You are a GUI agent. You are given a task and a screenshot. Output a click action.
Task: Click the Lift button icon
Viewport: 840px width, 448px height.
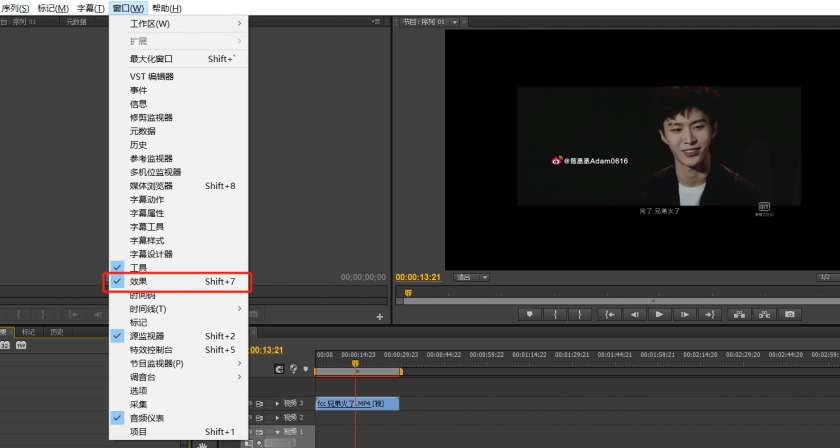coord(740,314)
